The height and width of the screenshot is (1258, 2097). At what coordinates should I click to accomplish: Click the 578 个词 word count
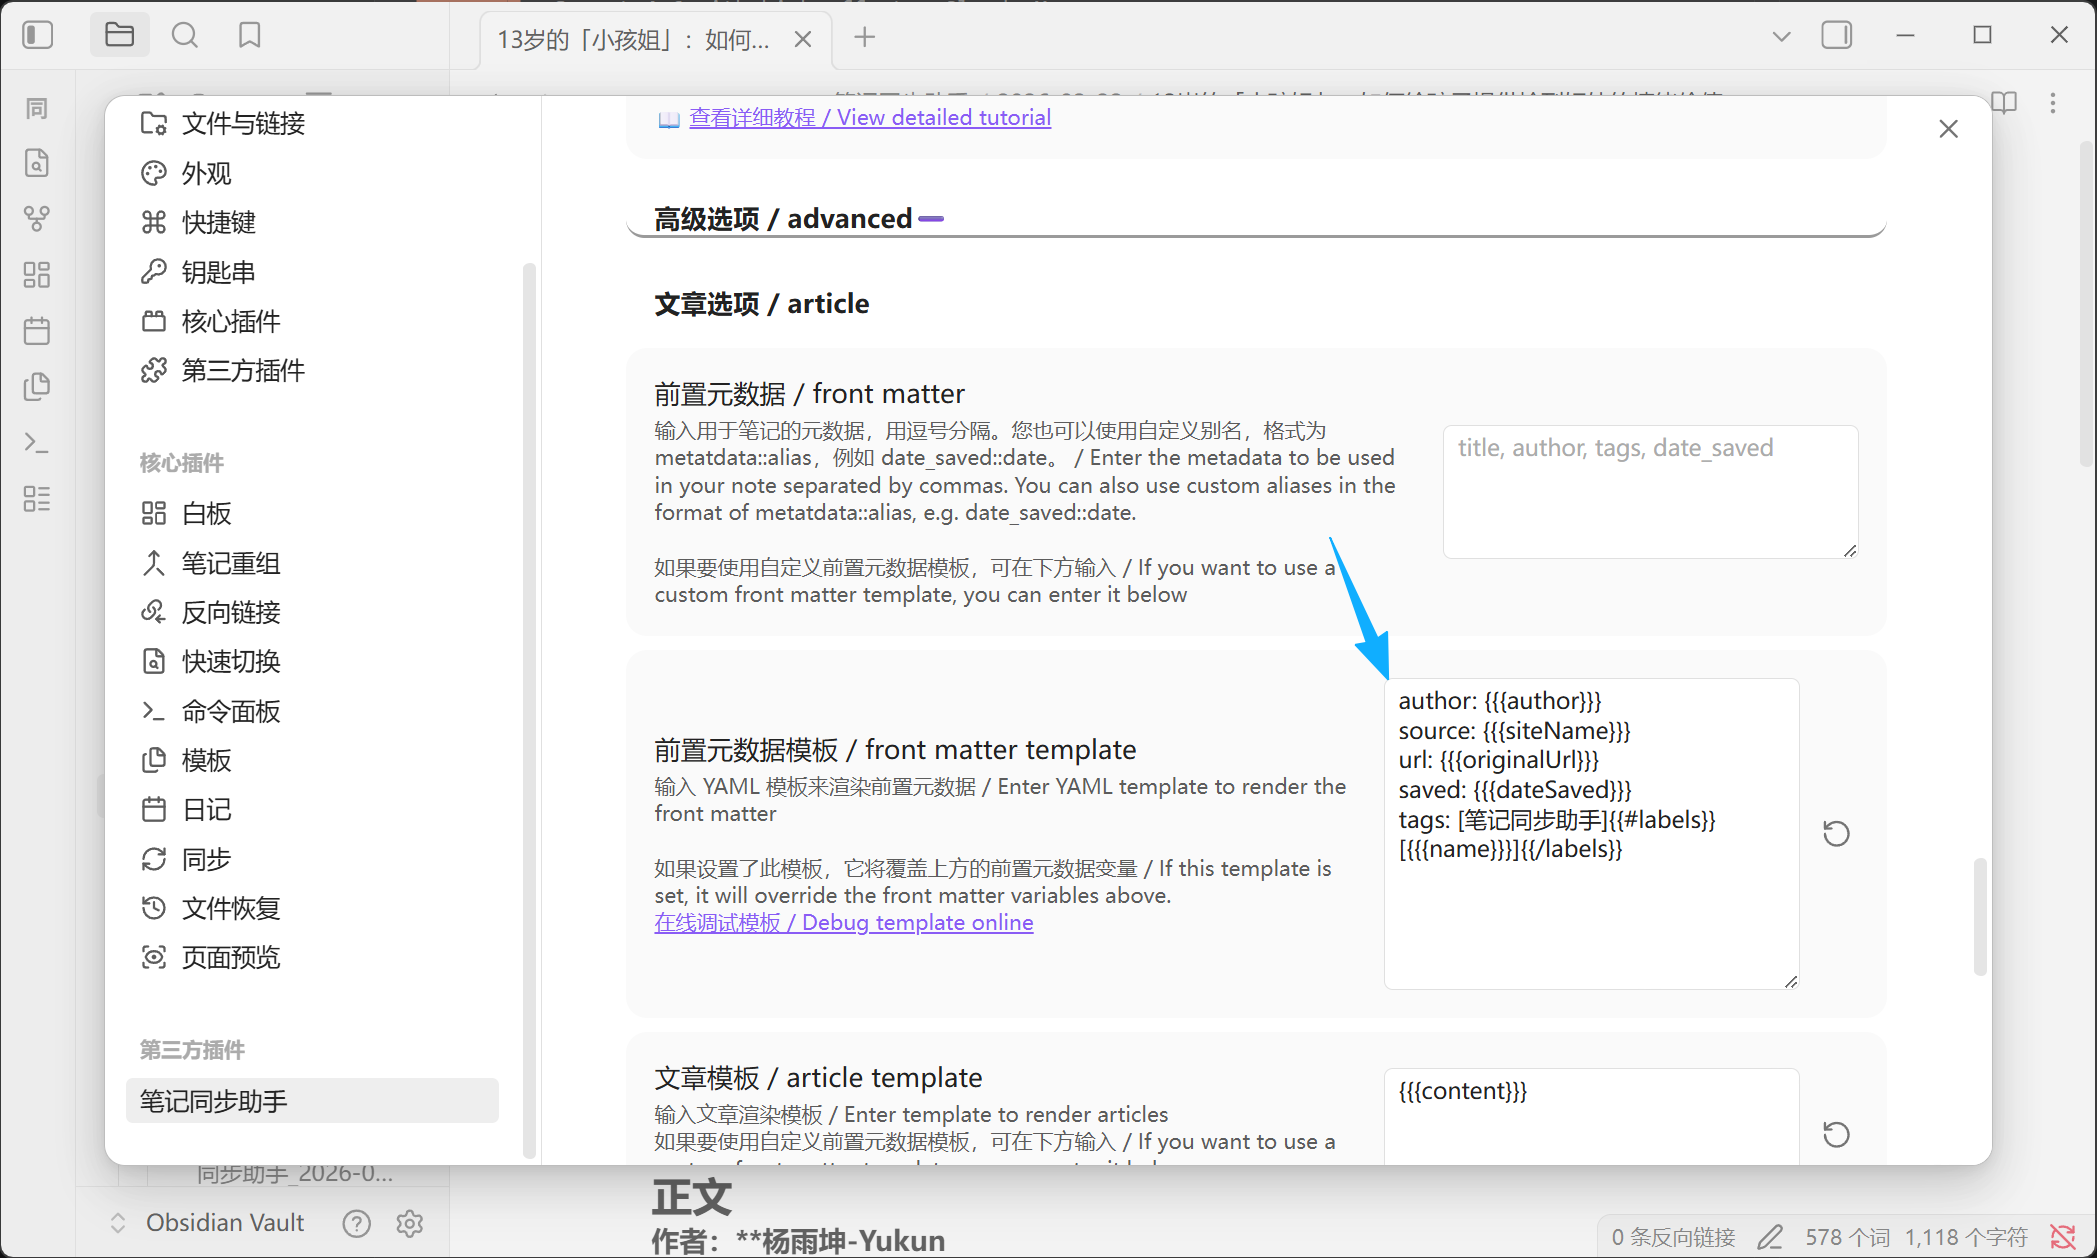1847,1237
